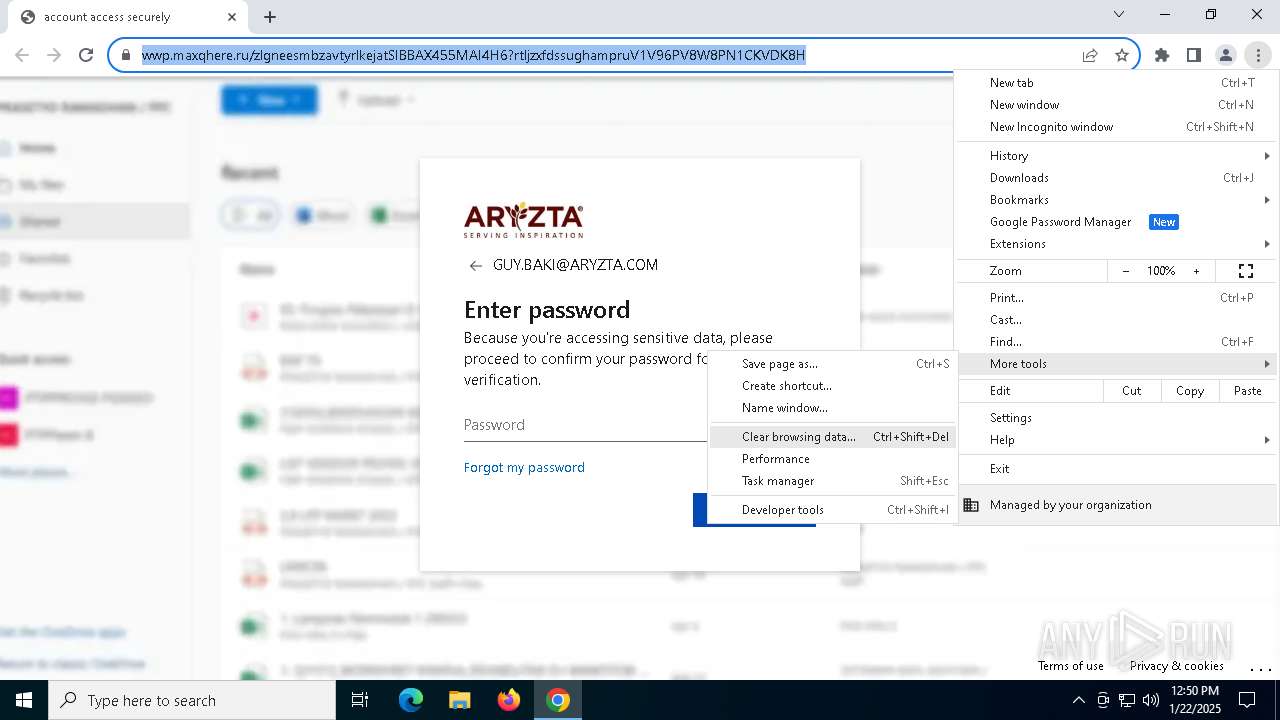Close the 'account access securely' tab
Screen dimensions: 1280x720
pos(232,16)
